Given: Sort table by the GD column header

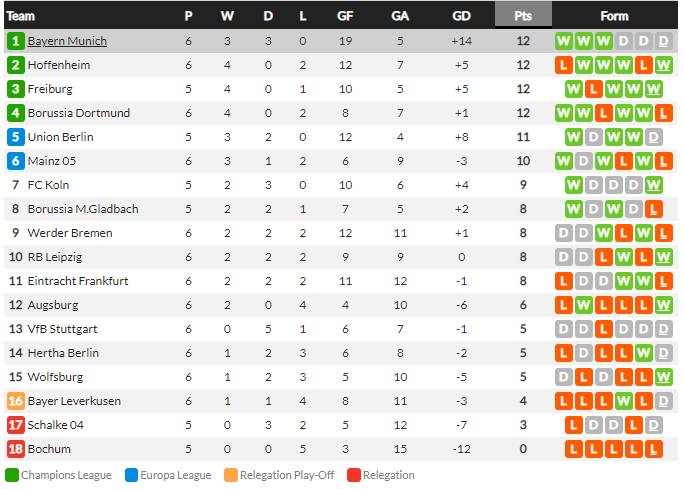Looking at the screenshot, I should pyautogui.click(x=461, y=16).
